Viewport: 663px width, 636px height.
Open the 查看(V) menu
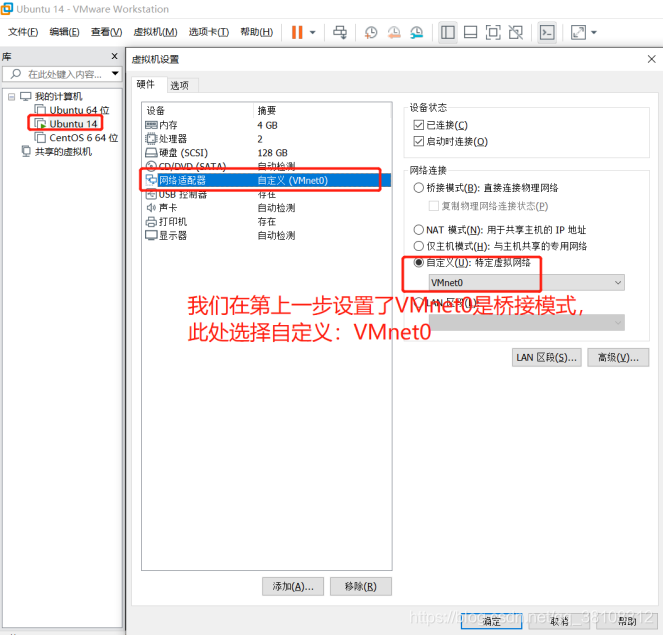pos(107,32)
